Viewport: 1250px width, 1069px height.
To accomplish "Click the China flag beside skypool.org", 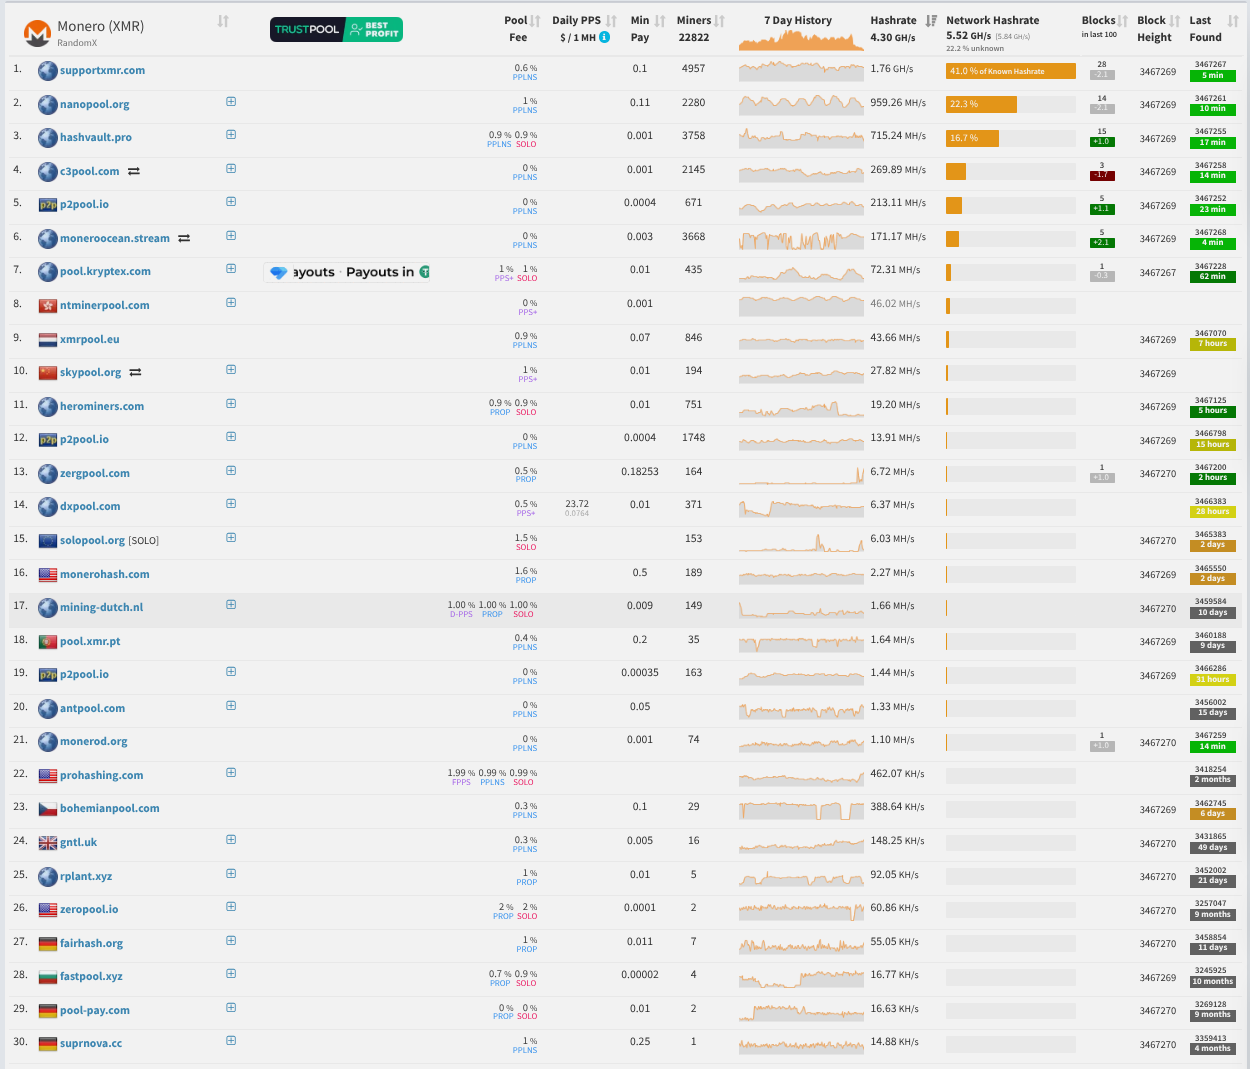I will (47, 372).
